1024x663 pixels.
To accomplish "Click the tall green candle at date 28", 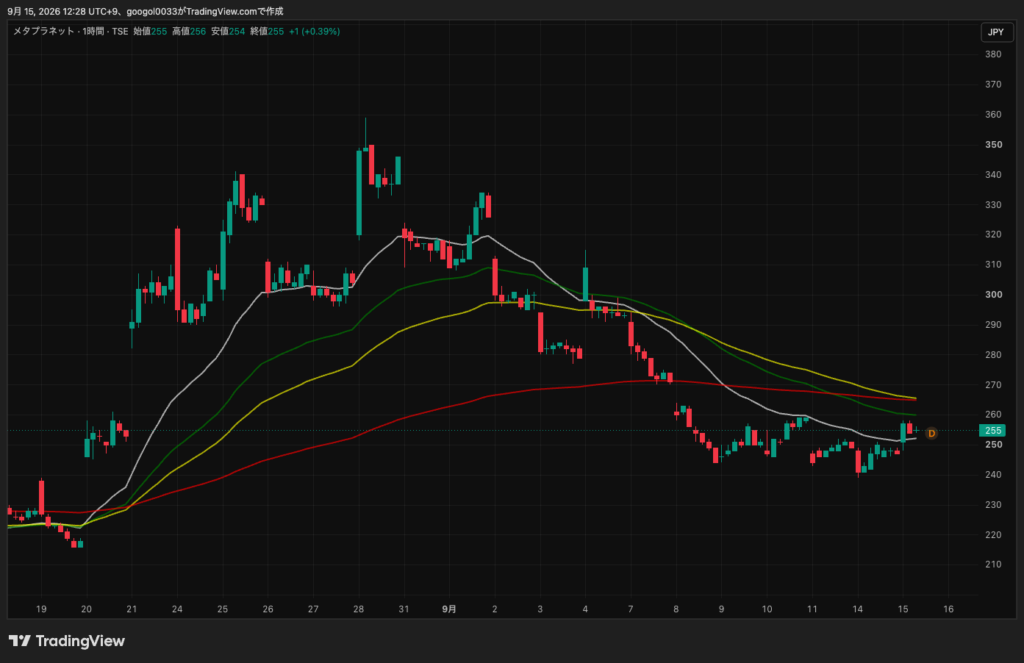I will coord(359,192).
